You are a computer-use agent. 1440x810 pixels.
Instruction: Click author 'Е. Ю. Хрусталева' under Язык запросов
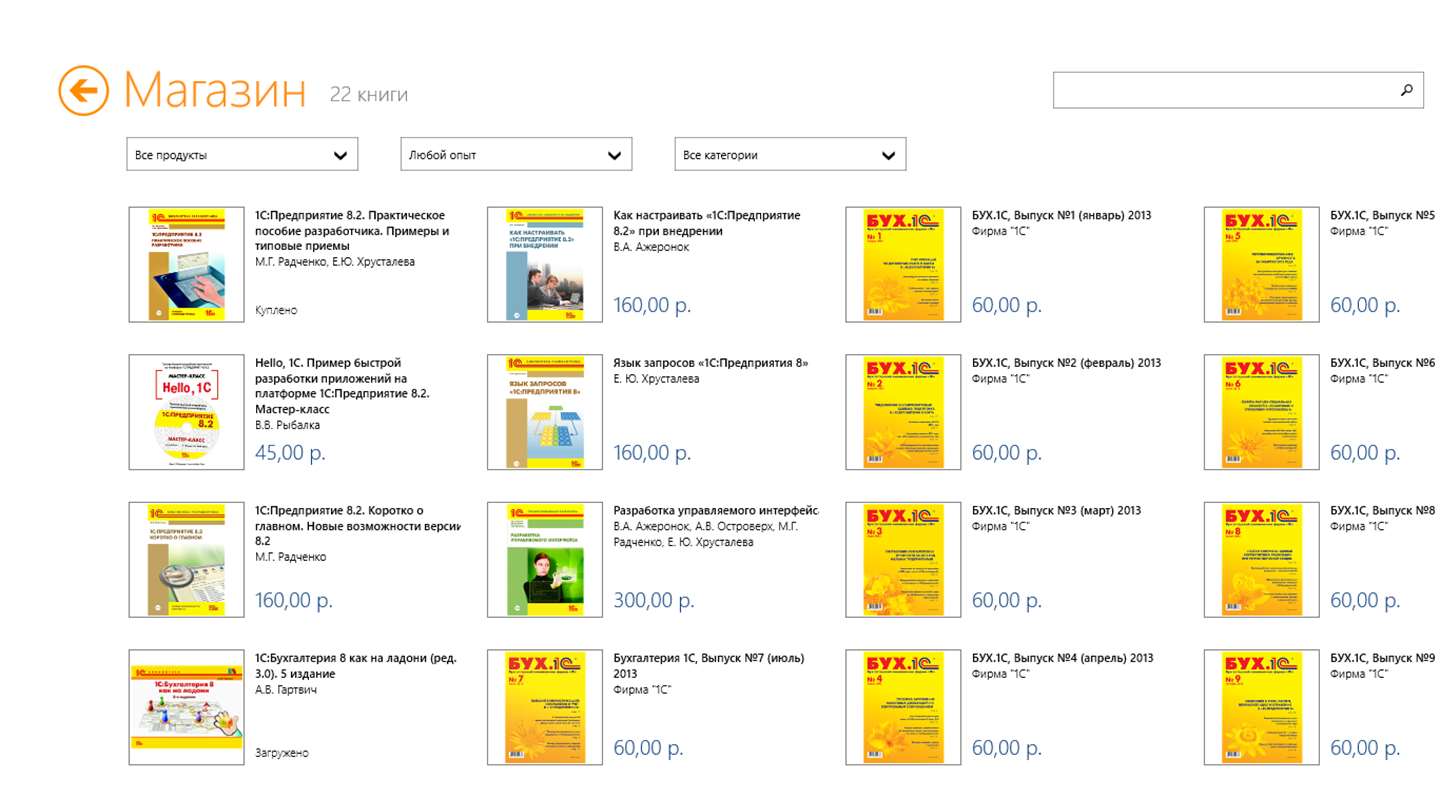tap(656, 379)
